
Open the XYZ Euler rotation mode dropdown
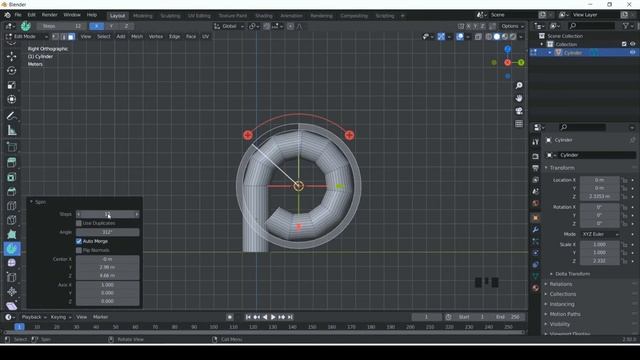pyautogui.click(x=600, y=234)
